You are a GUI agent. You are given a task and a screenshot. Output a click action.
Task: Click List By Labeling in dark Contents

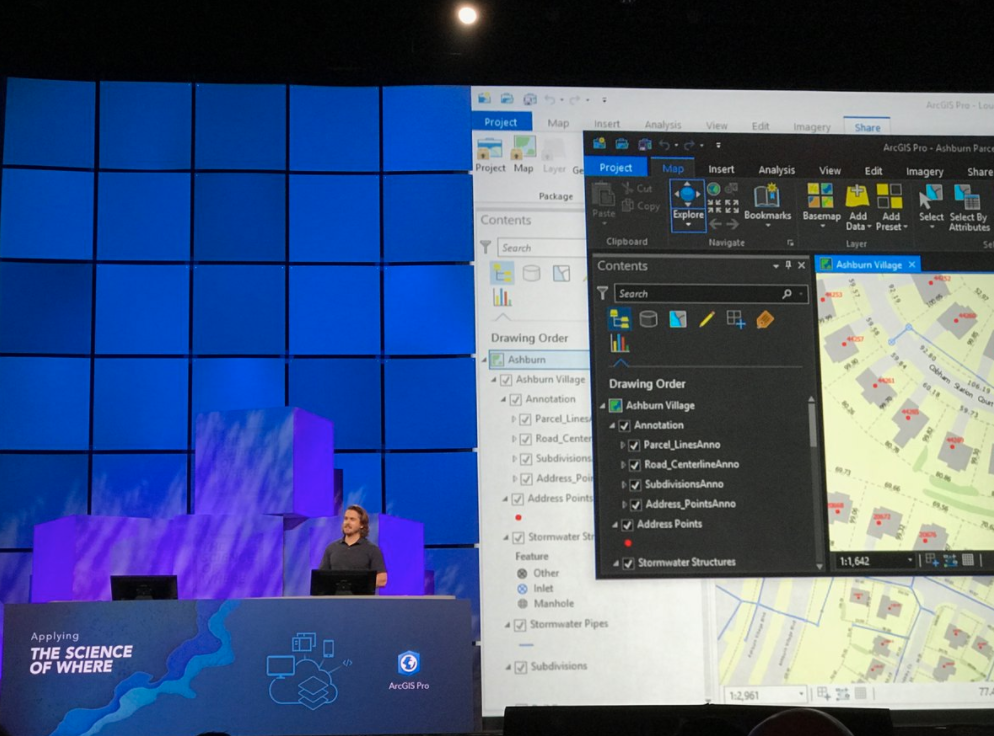765,319
